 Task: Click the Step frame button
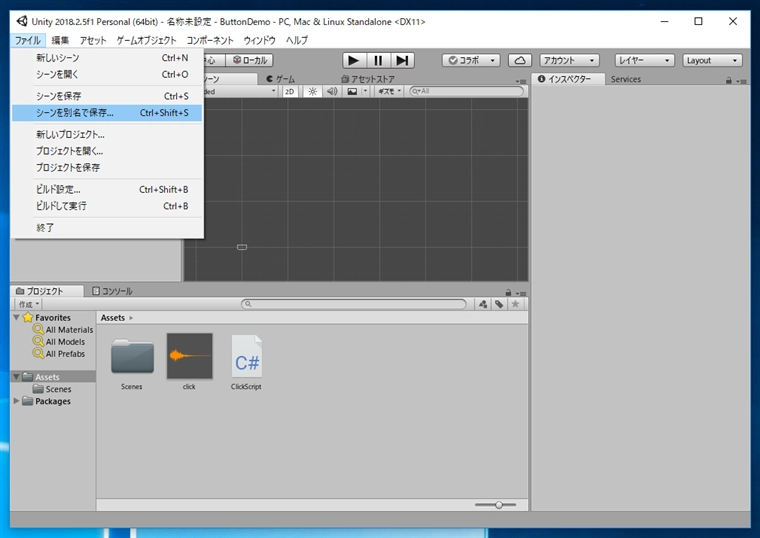pyautogui.click(x=402, y=60)
